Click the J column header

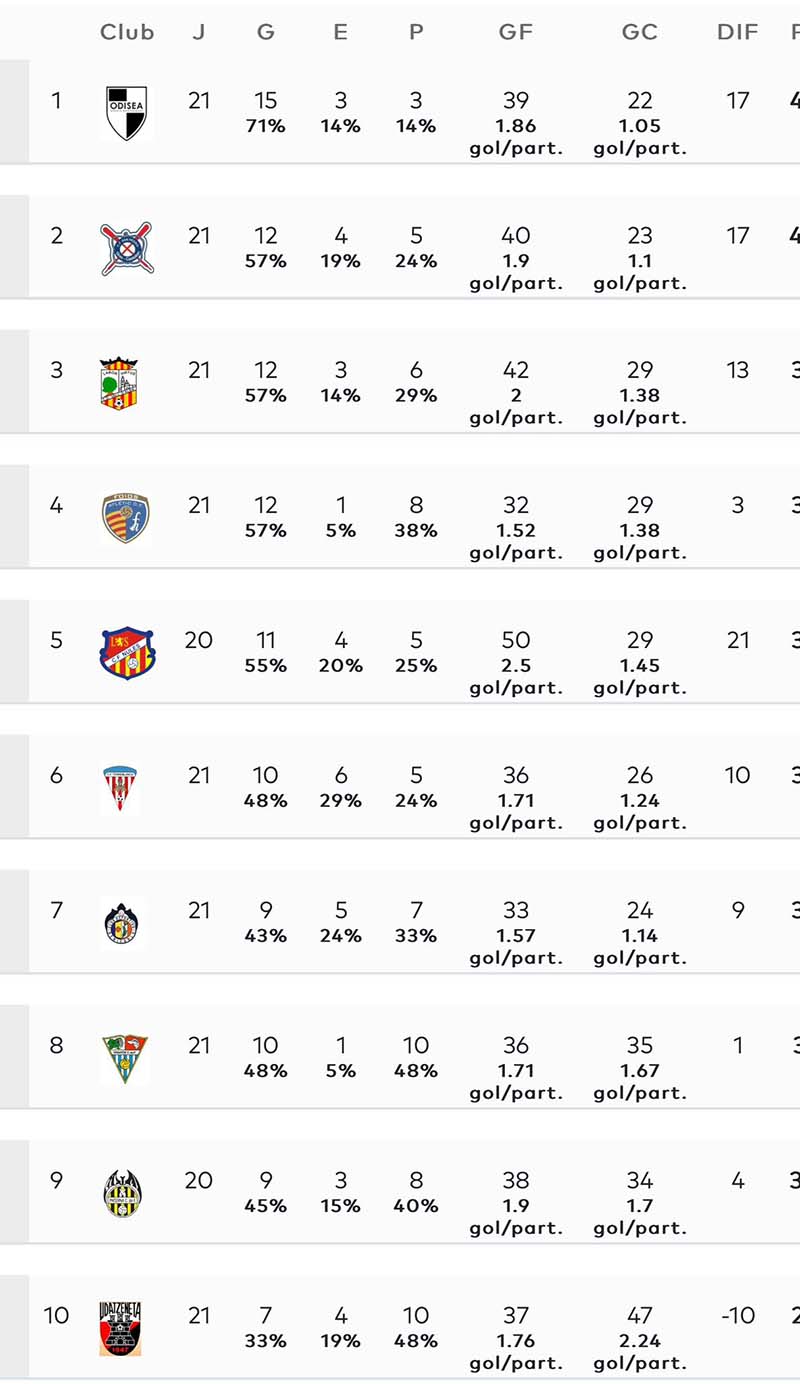pyautogui.click(x=198, y=32)
